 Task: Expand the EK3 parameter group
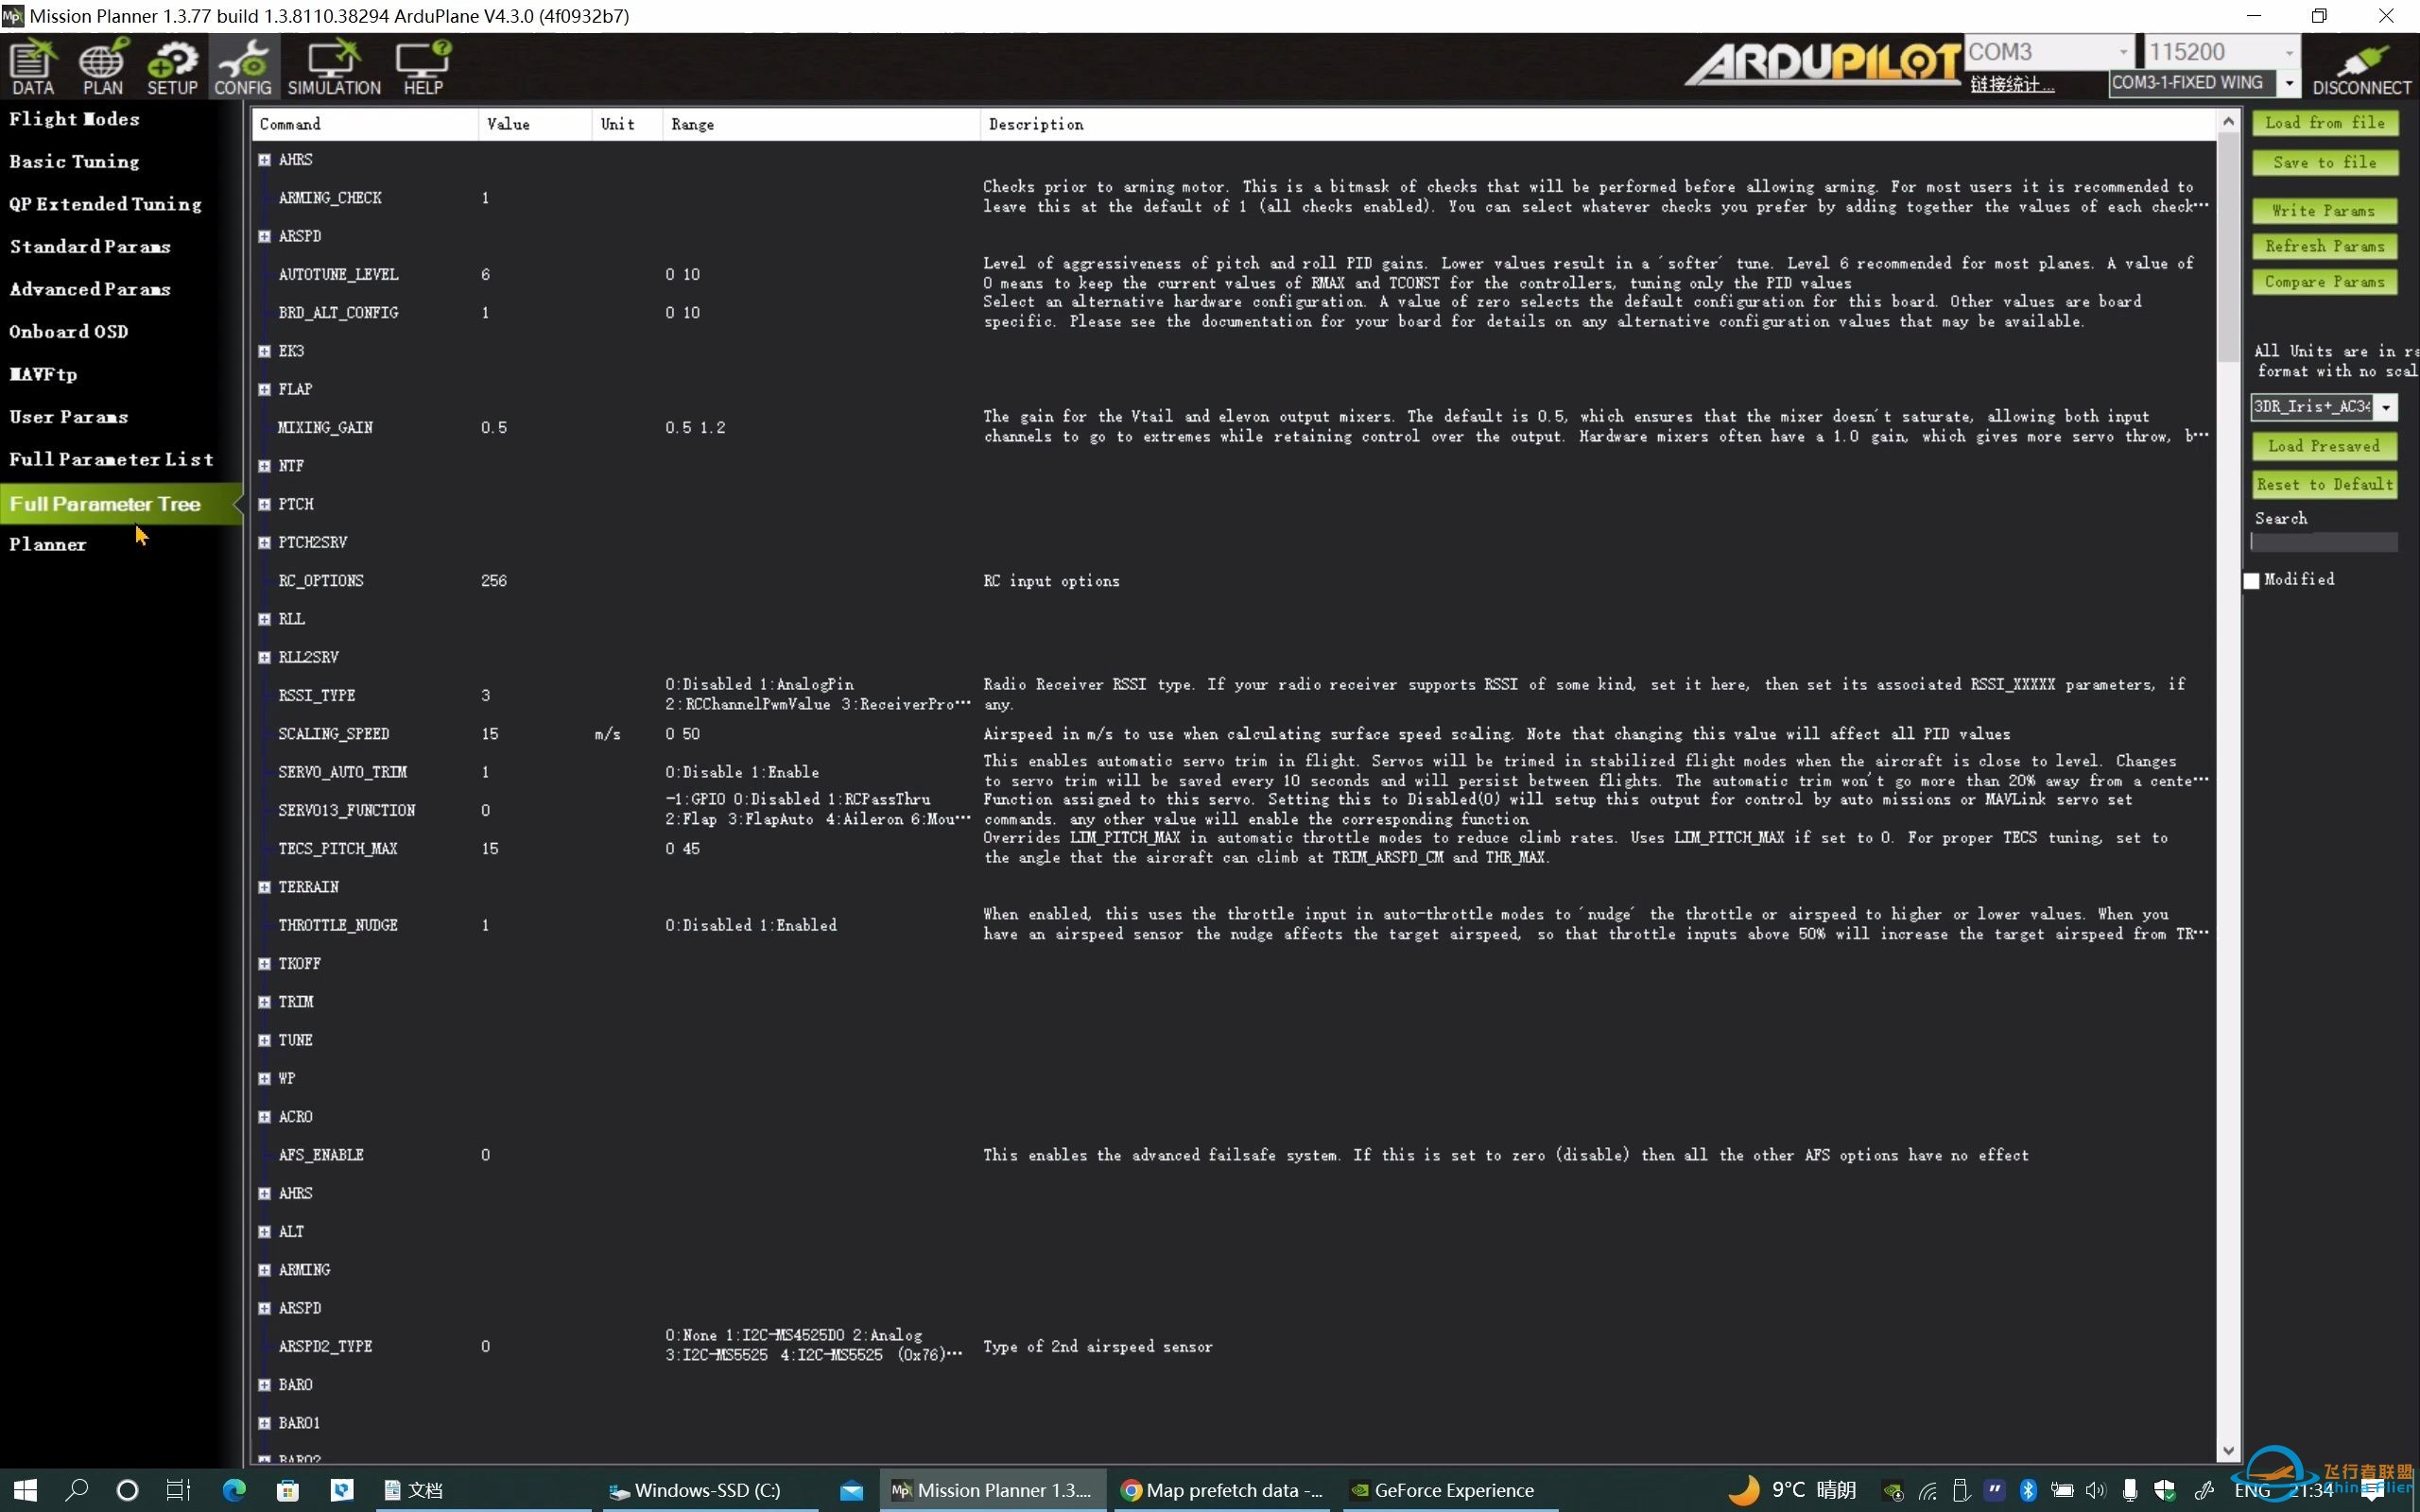pos(264,351)
